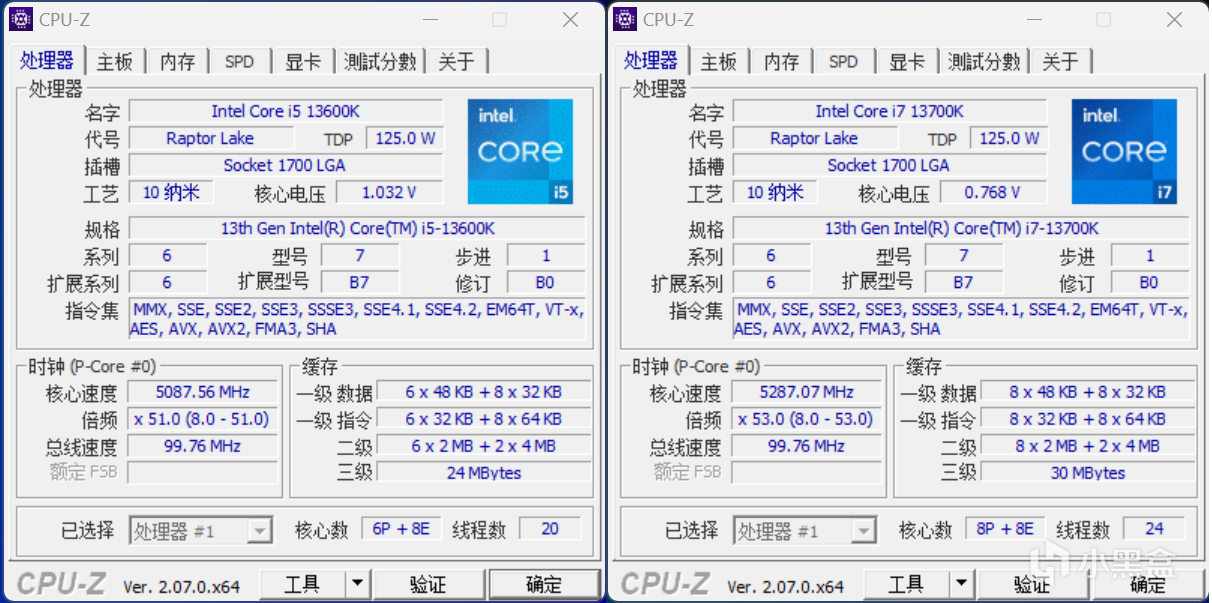1212x603 pixels.
Task: Click L2 value 6 x 2 MB + 2 x 4 MB
Action: 484,446
